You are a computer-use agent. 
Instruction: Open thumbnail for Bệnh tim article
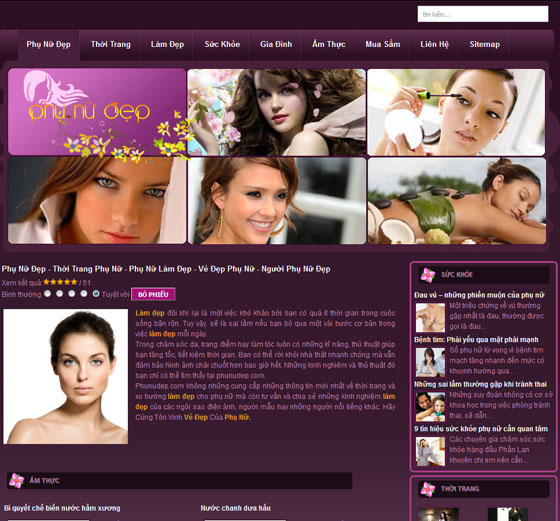[x=430, y=362]
